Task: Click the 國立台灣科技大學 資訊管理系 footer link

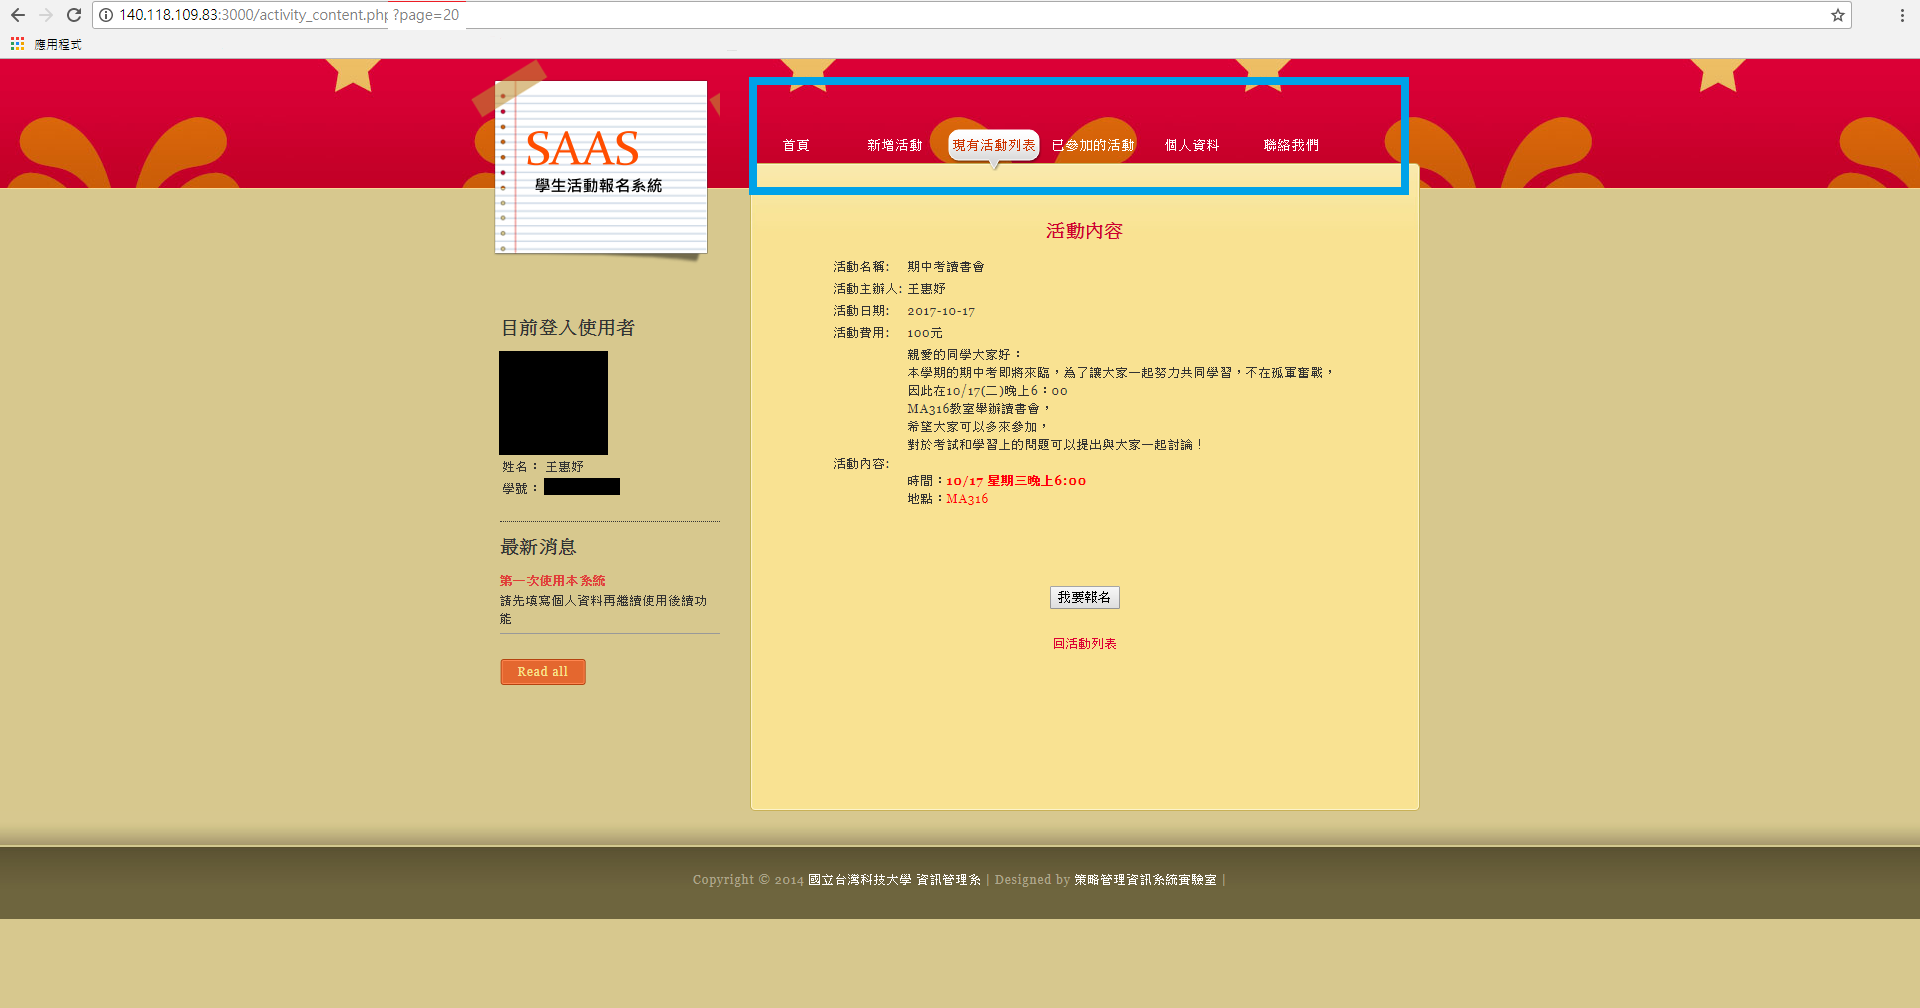Action: point(894,880)
